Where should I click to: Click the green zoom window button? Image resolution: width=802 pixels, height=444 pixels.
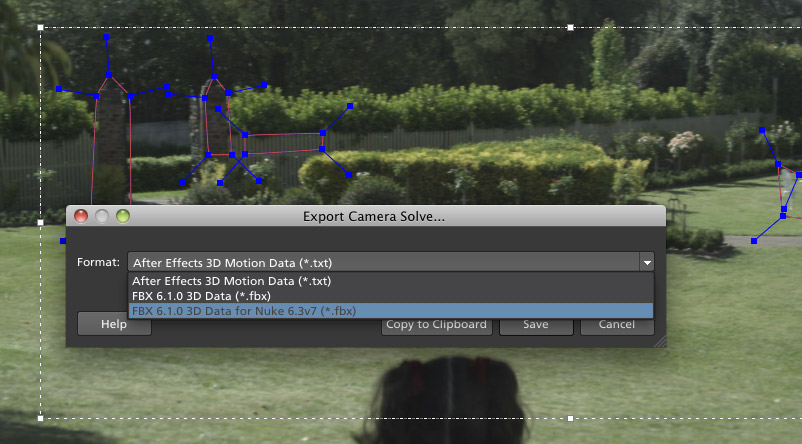coord(123,216)
